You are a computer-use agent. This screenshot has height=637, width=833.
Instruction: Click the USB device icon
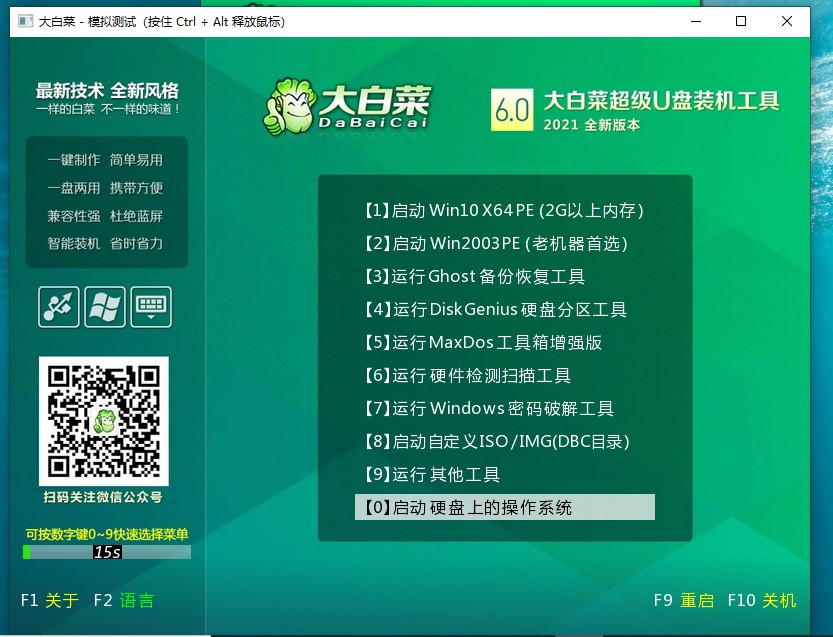click(x=58, y=308)
